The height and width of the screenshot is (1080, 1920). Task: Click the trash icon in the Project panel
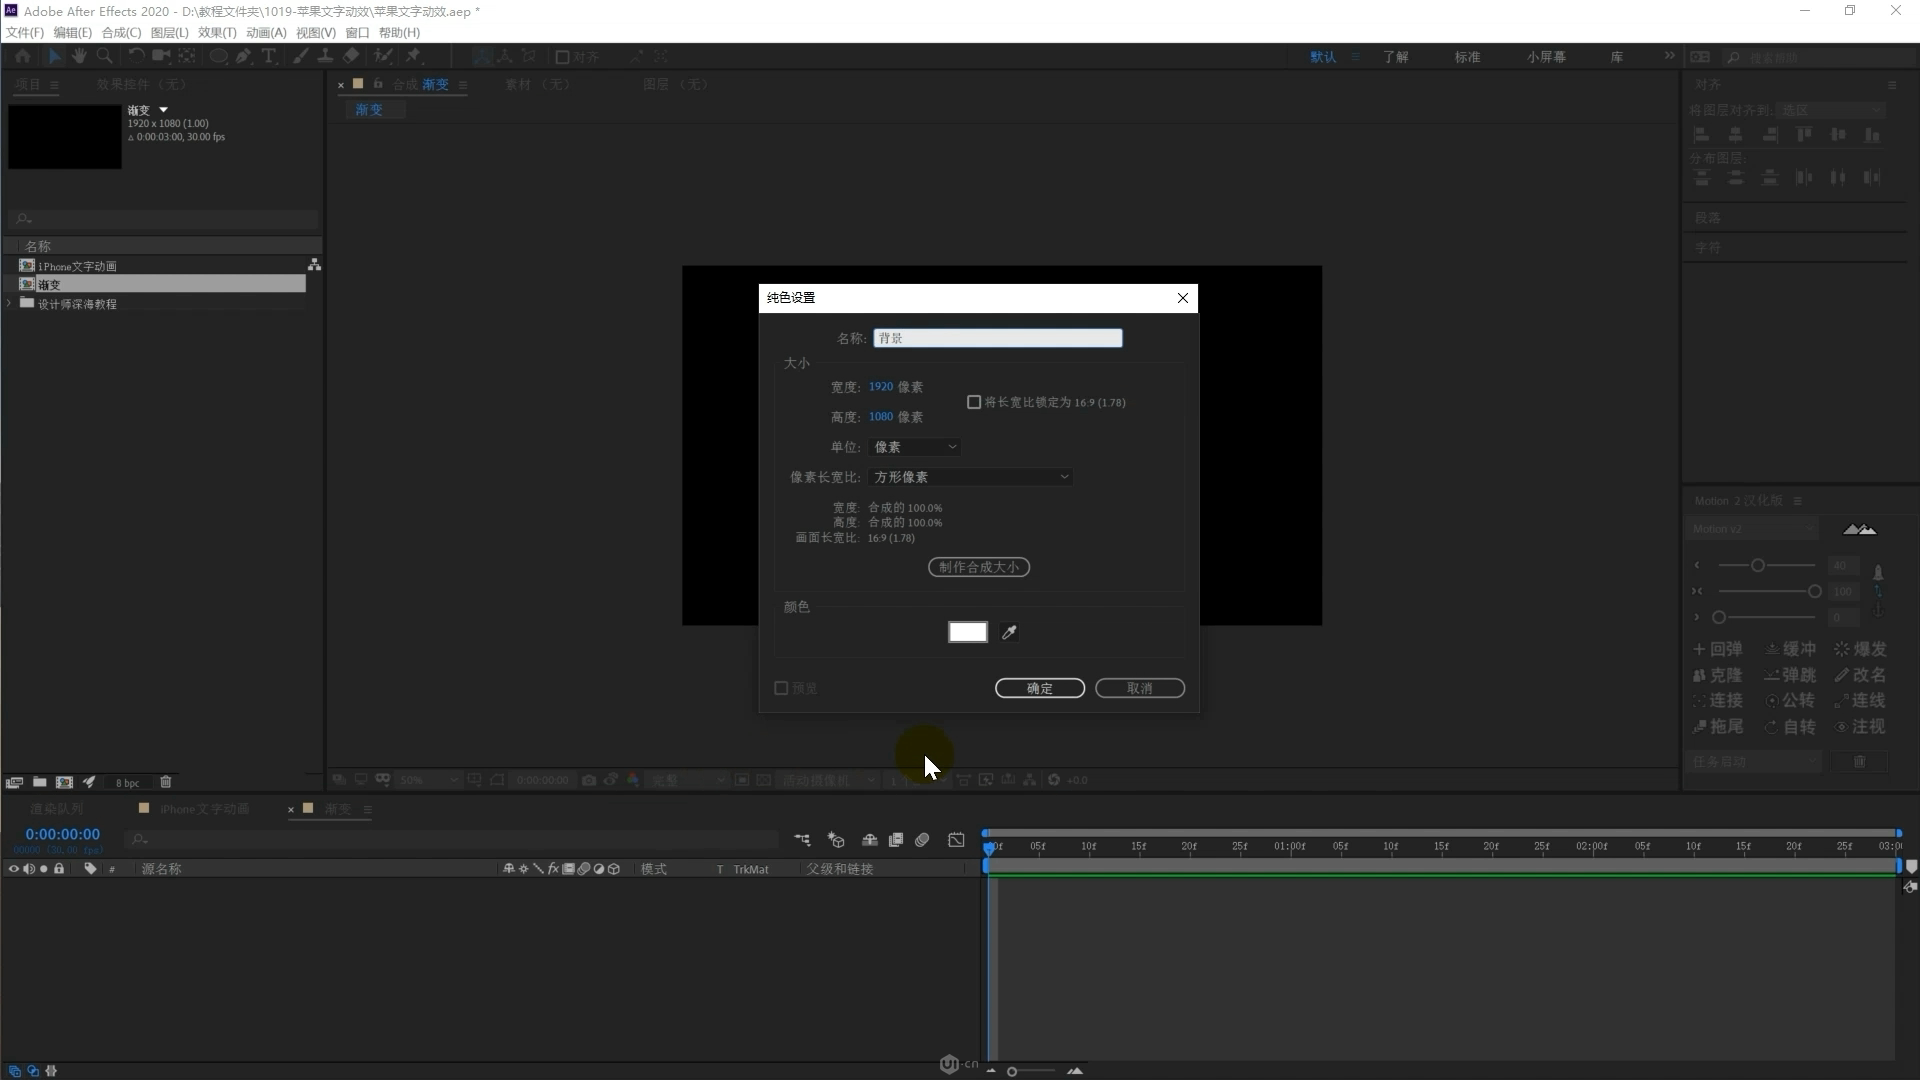[166, 782]
